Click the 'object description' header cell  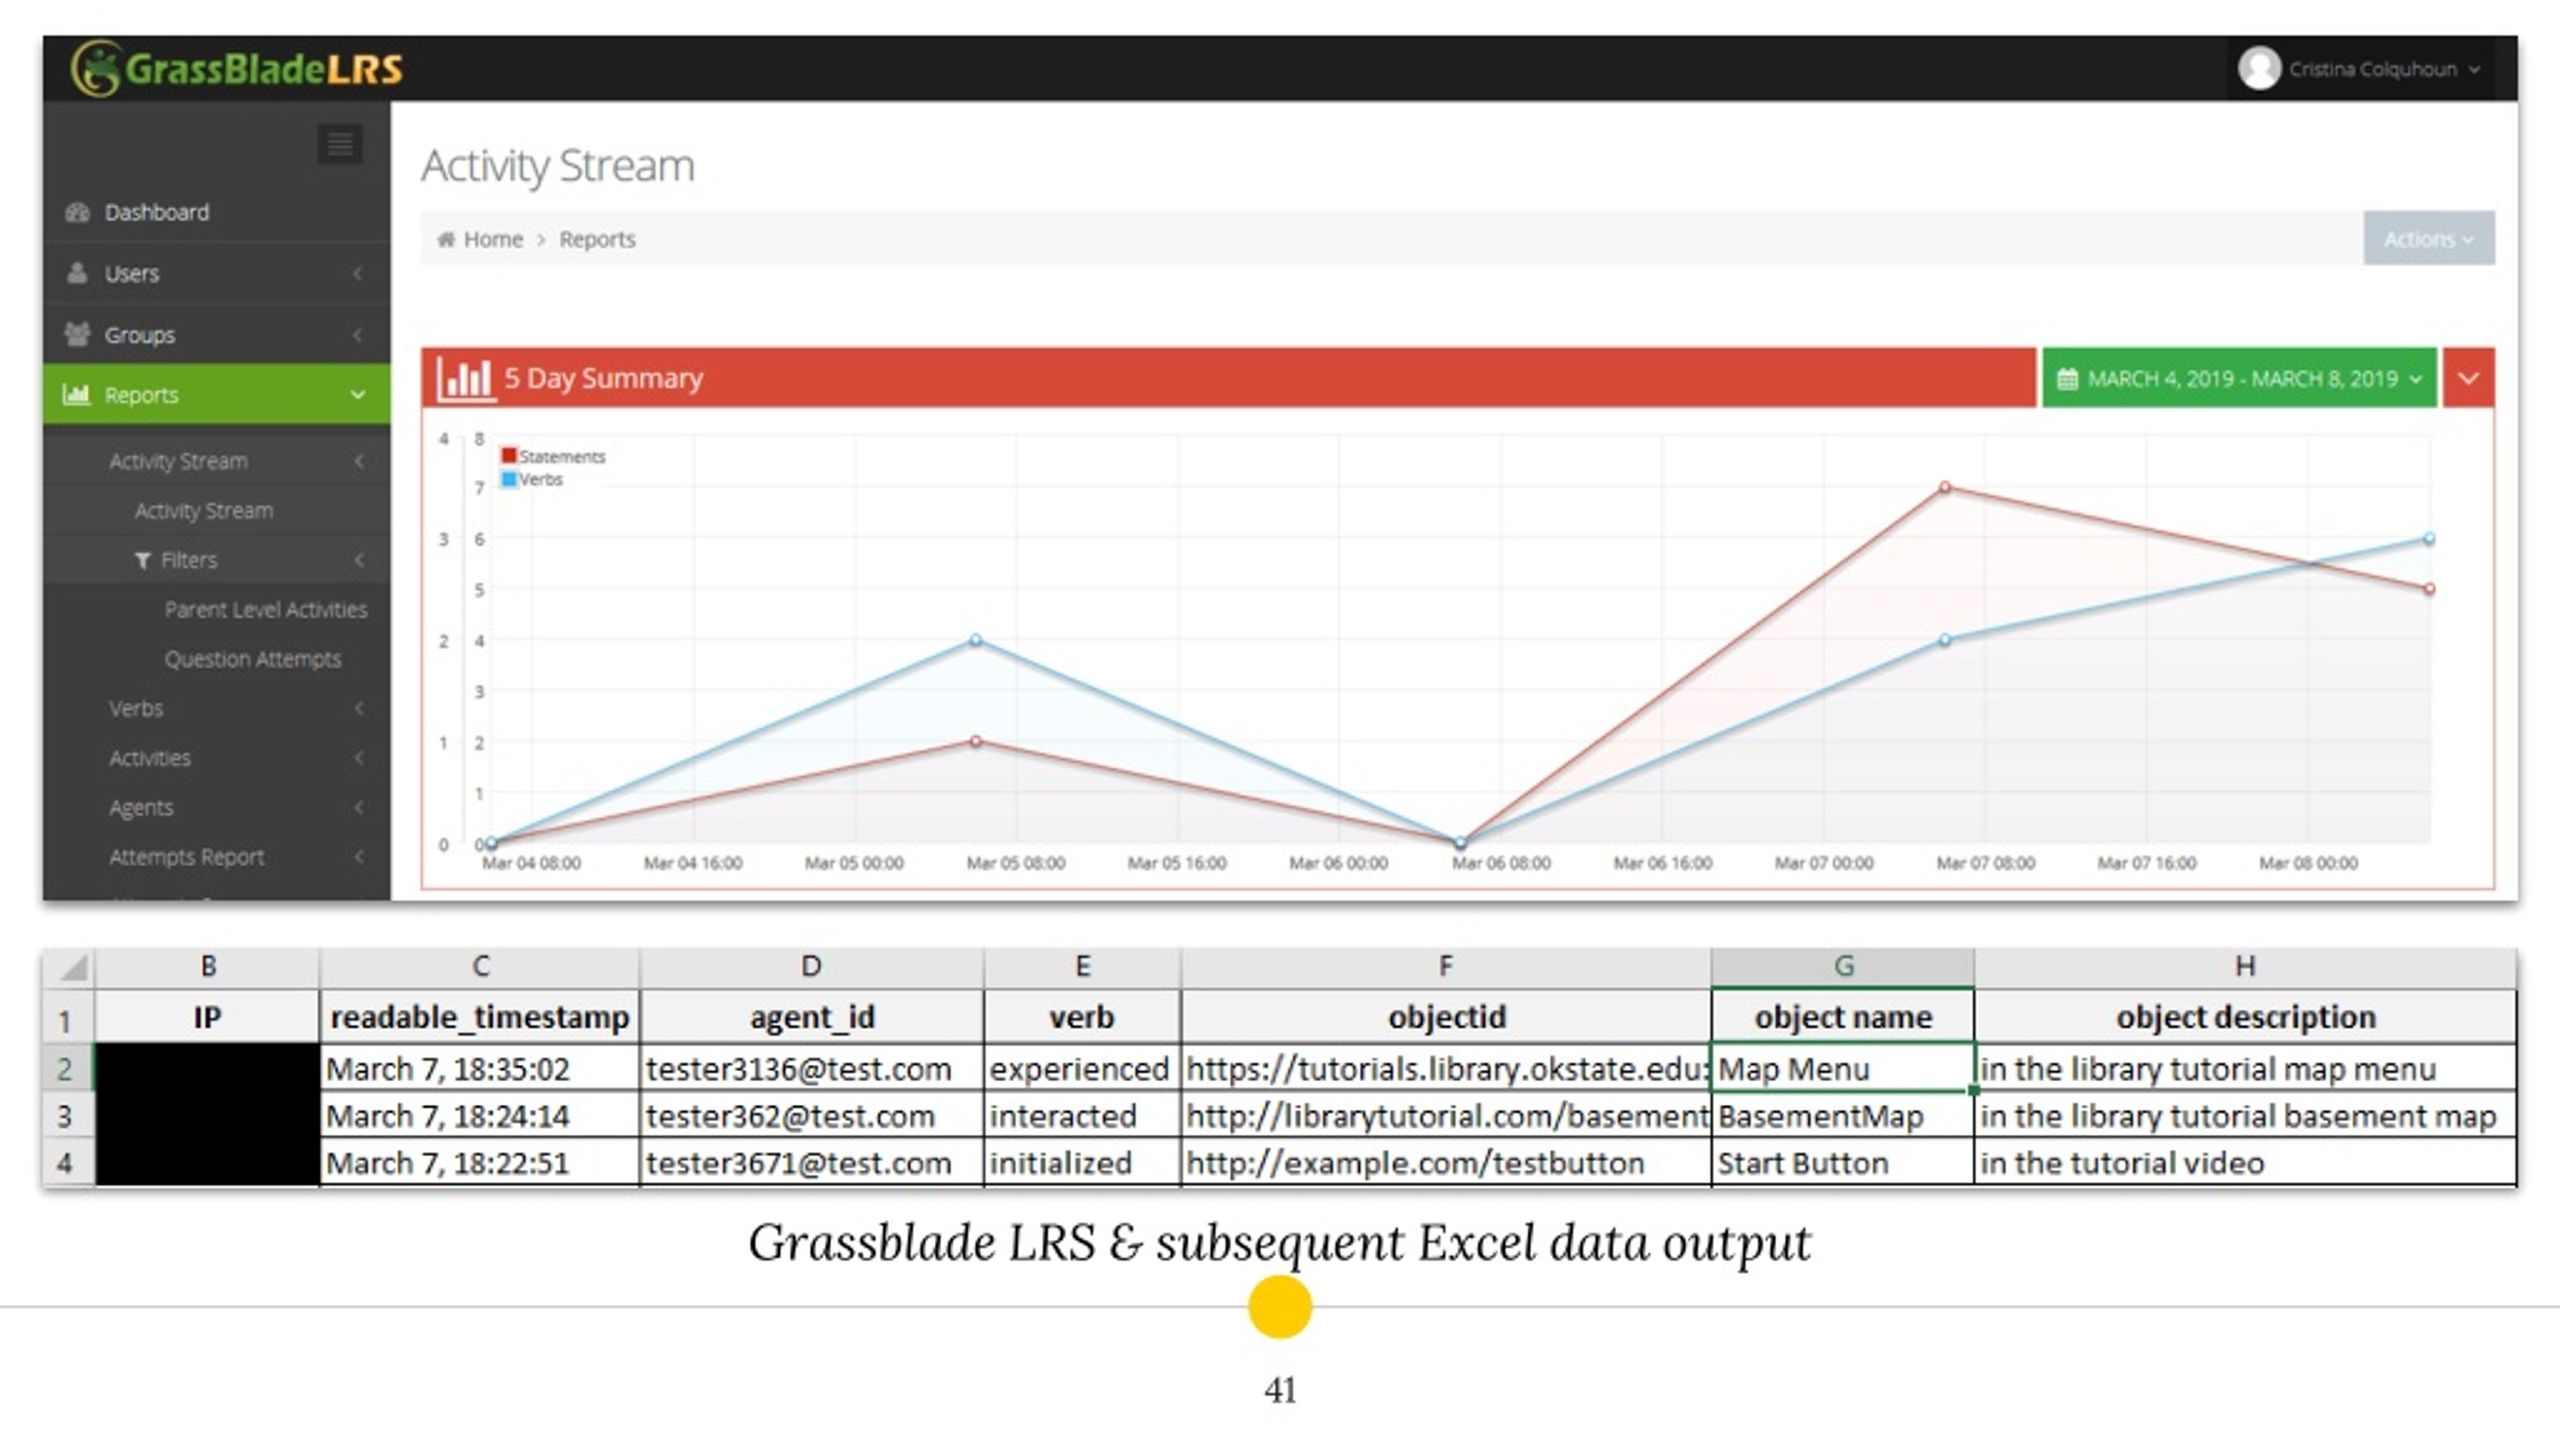[2245, 1017]
